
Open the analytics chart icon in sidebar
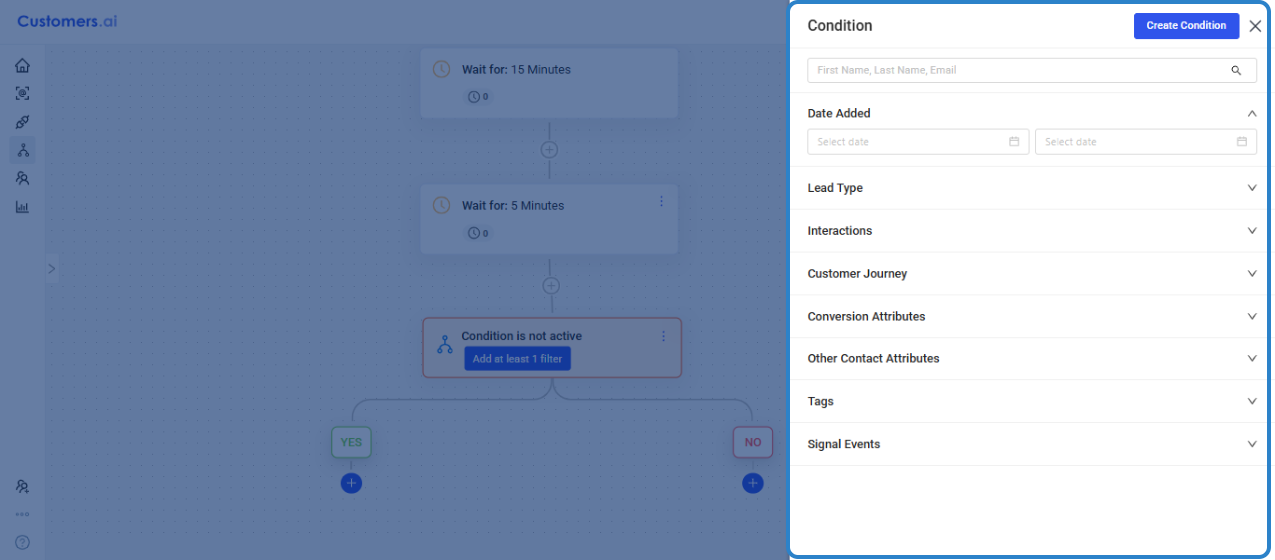point(22,207)
